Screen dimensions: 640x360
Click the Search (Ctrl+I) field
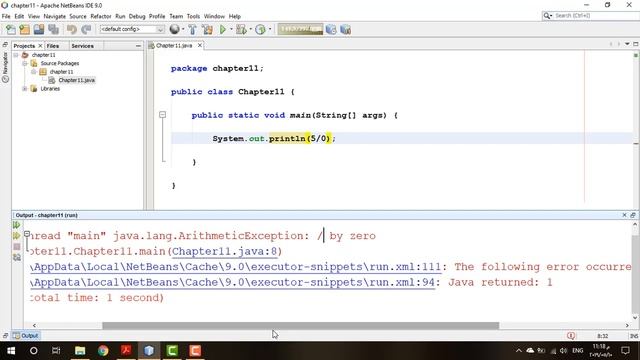coord(591,16)
